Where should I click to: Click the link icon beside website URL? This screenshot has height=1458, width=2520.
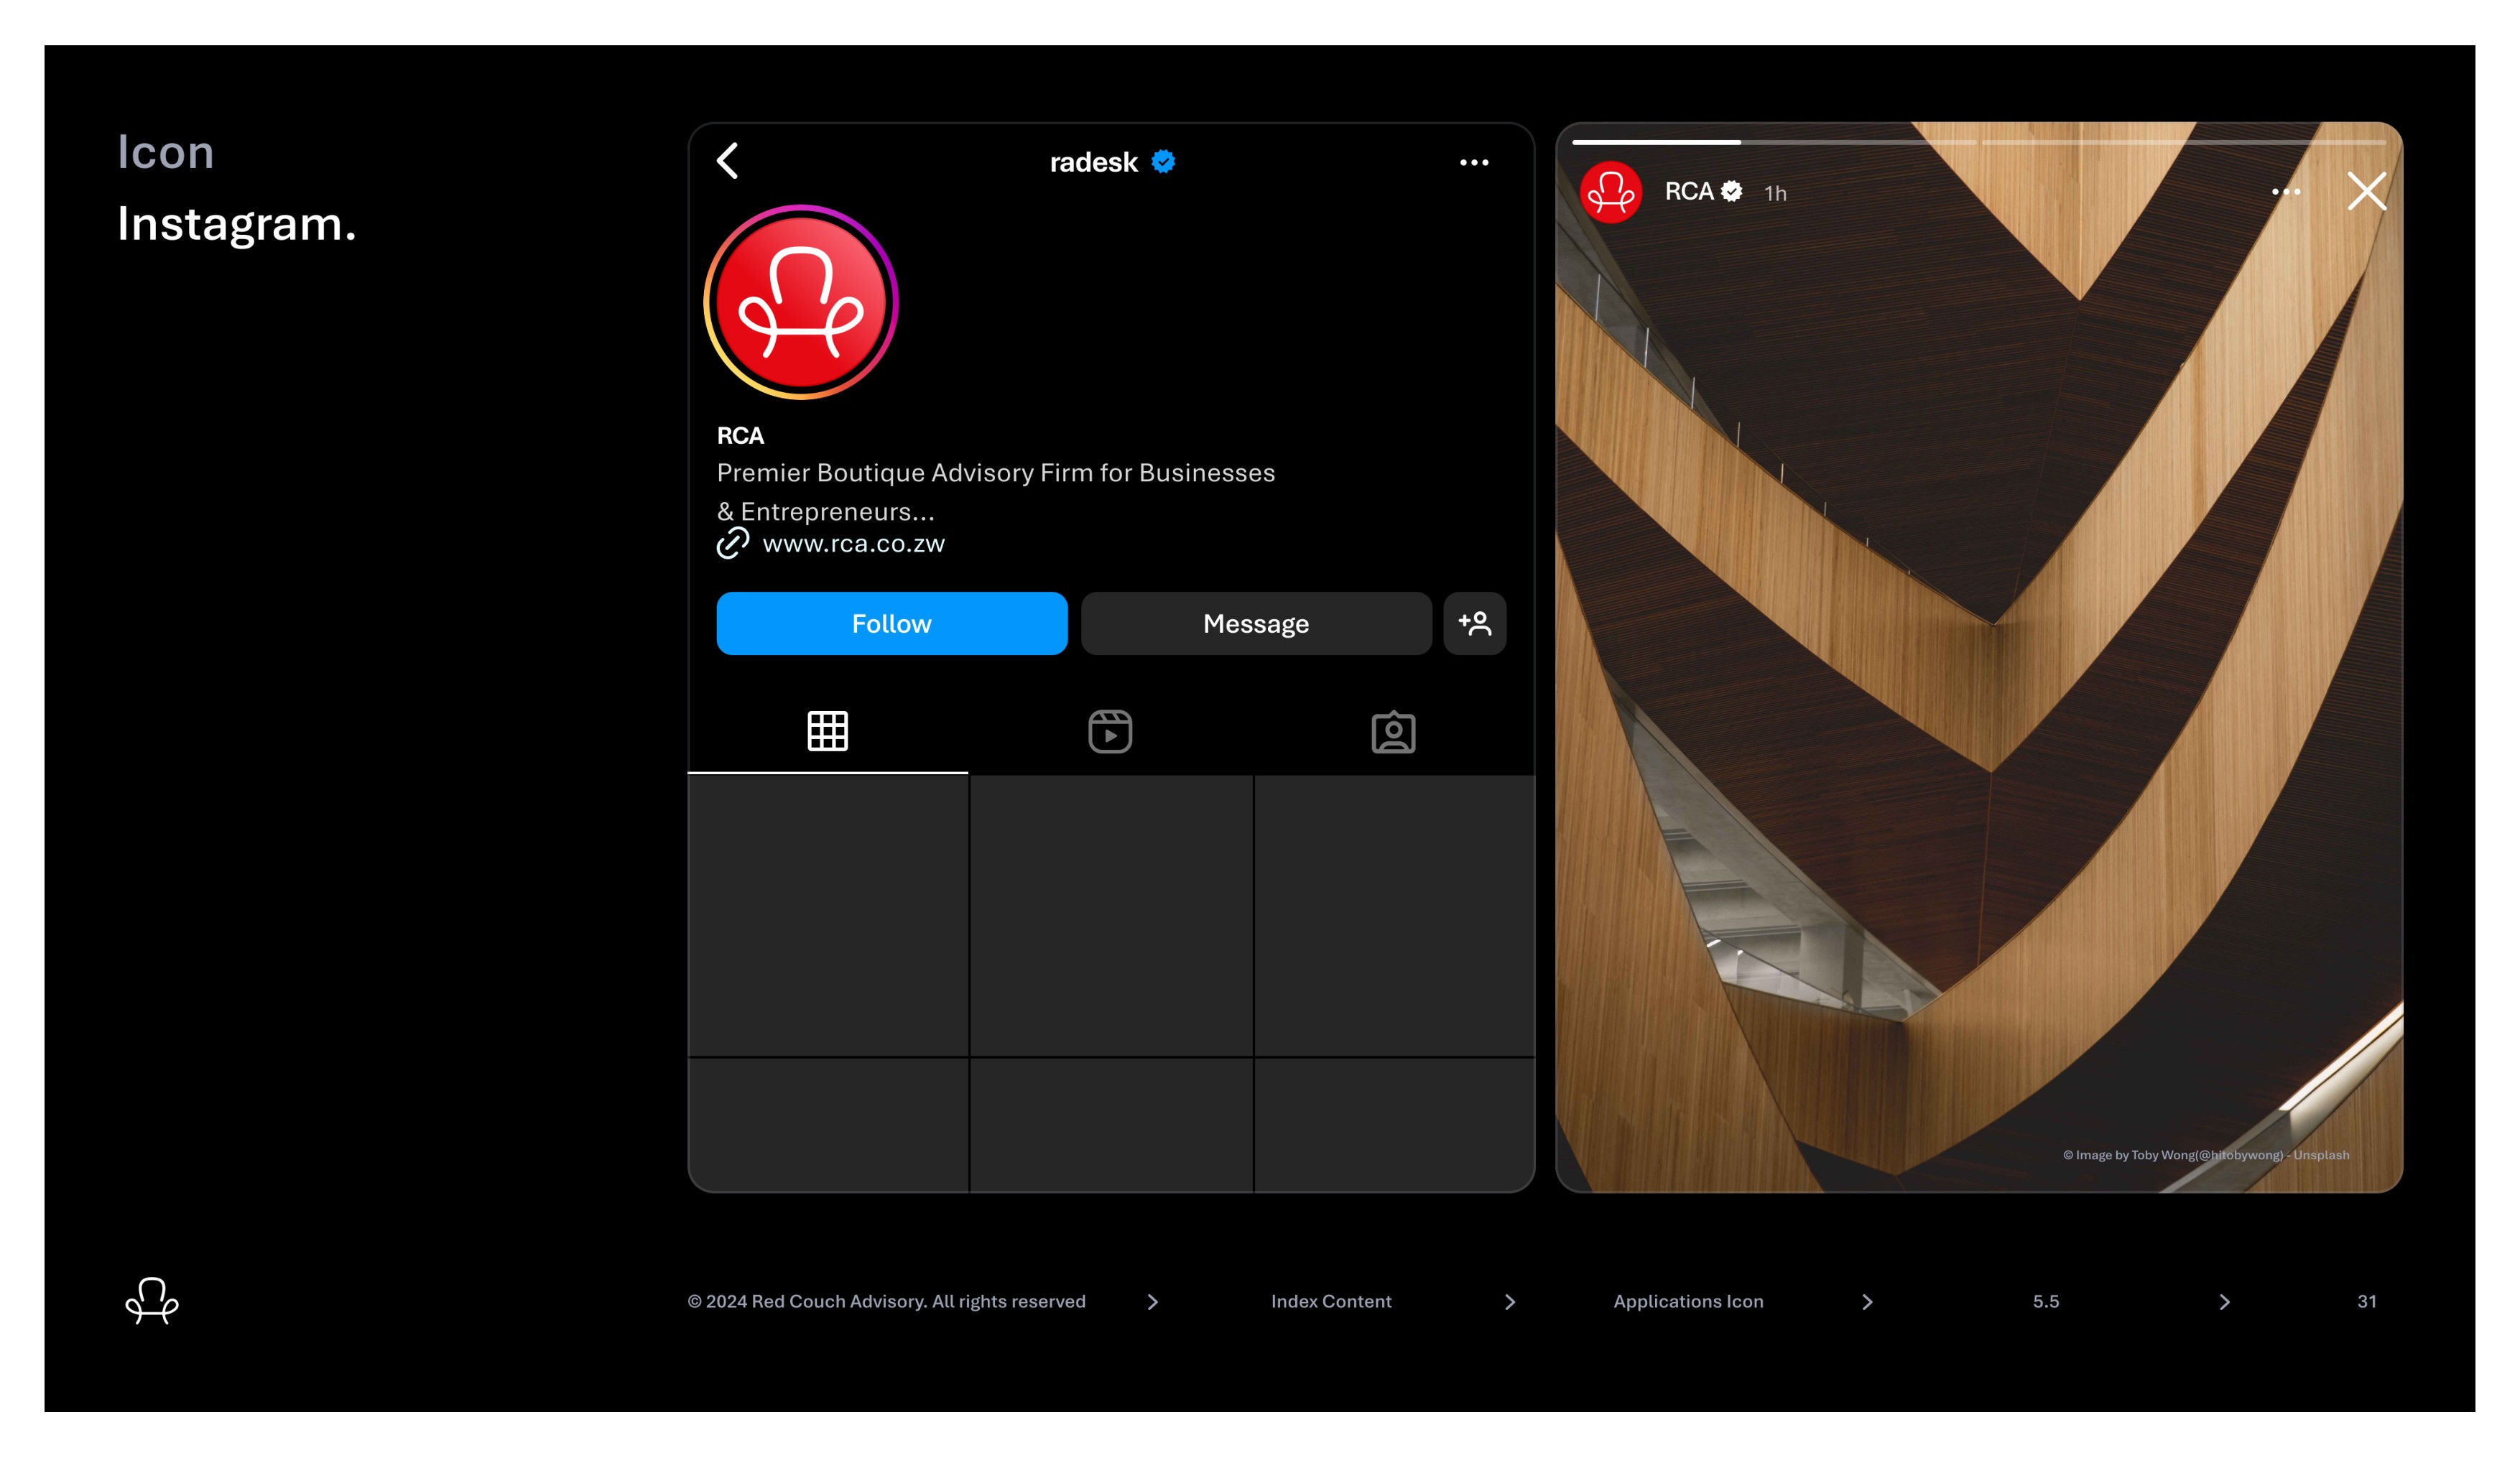tap(733, 544)
